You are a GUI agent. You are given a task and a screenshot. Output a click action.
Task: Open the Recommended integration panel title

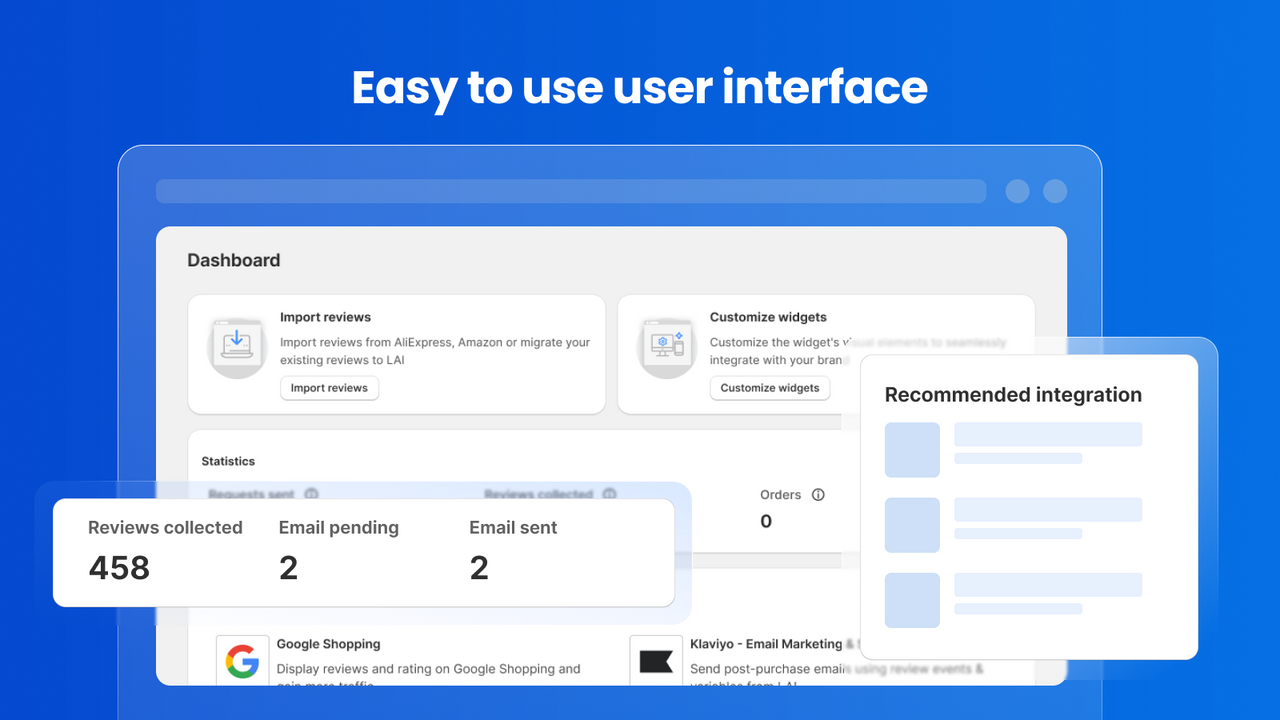(x=1013, y=395)
